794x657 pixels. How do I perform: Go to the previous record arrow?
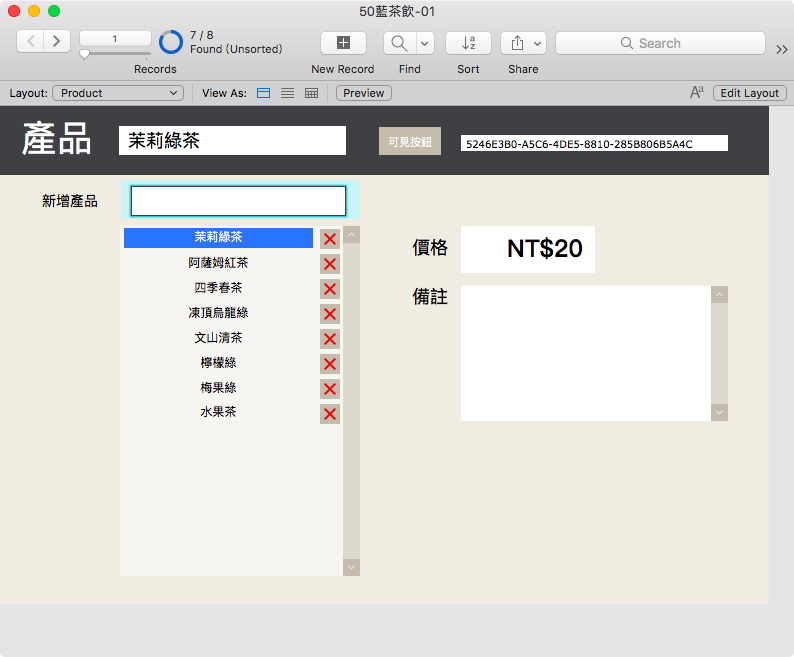[30, 41]
